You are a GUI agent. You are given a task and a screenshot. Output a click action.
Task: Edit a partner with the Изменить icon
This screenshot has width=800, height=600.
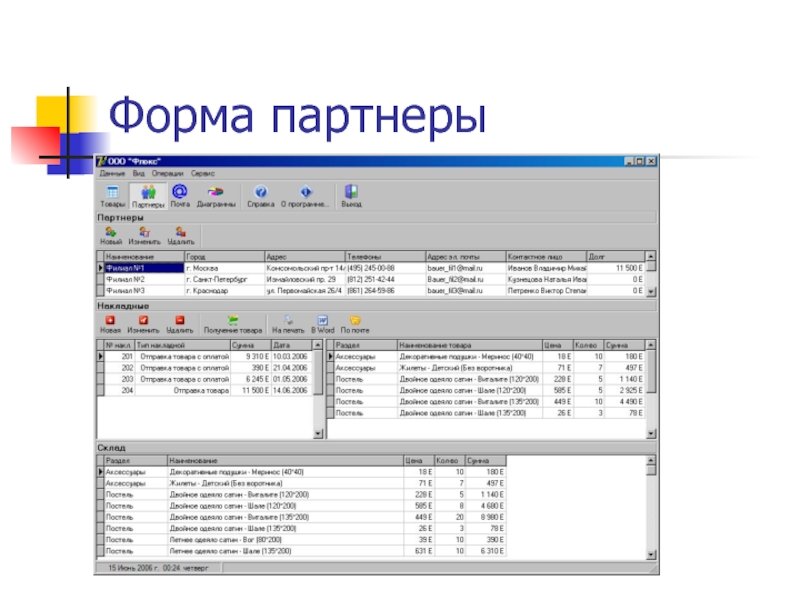(x=144, y=236)
